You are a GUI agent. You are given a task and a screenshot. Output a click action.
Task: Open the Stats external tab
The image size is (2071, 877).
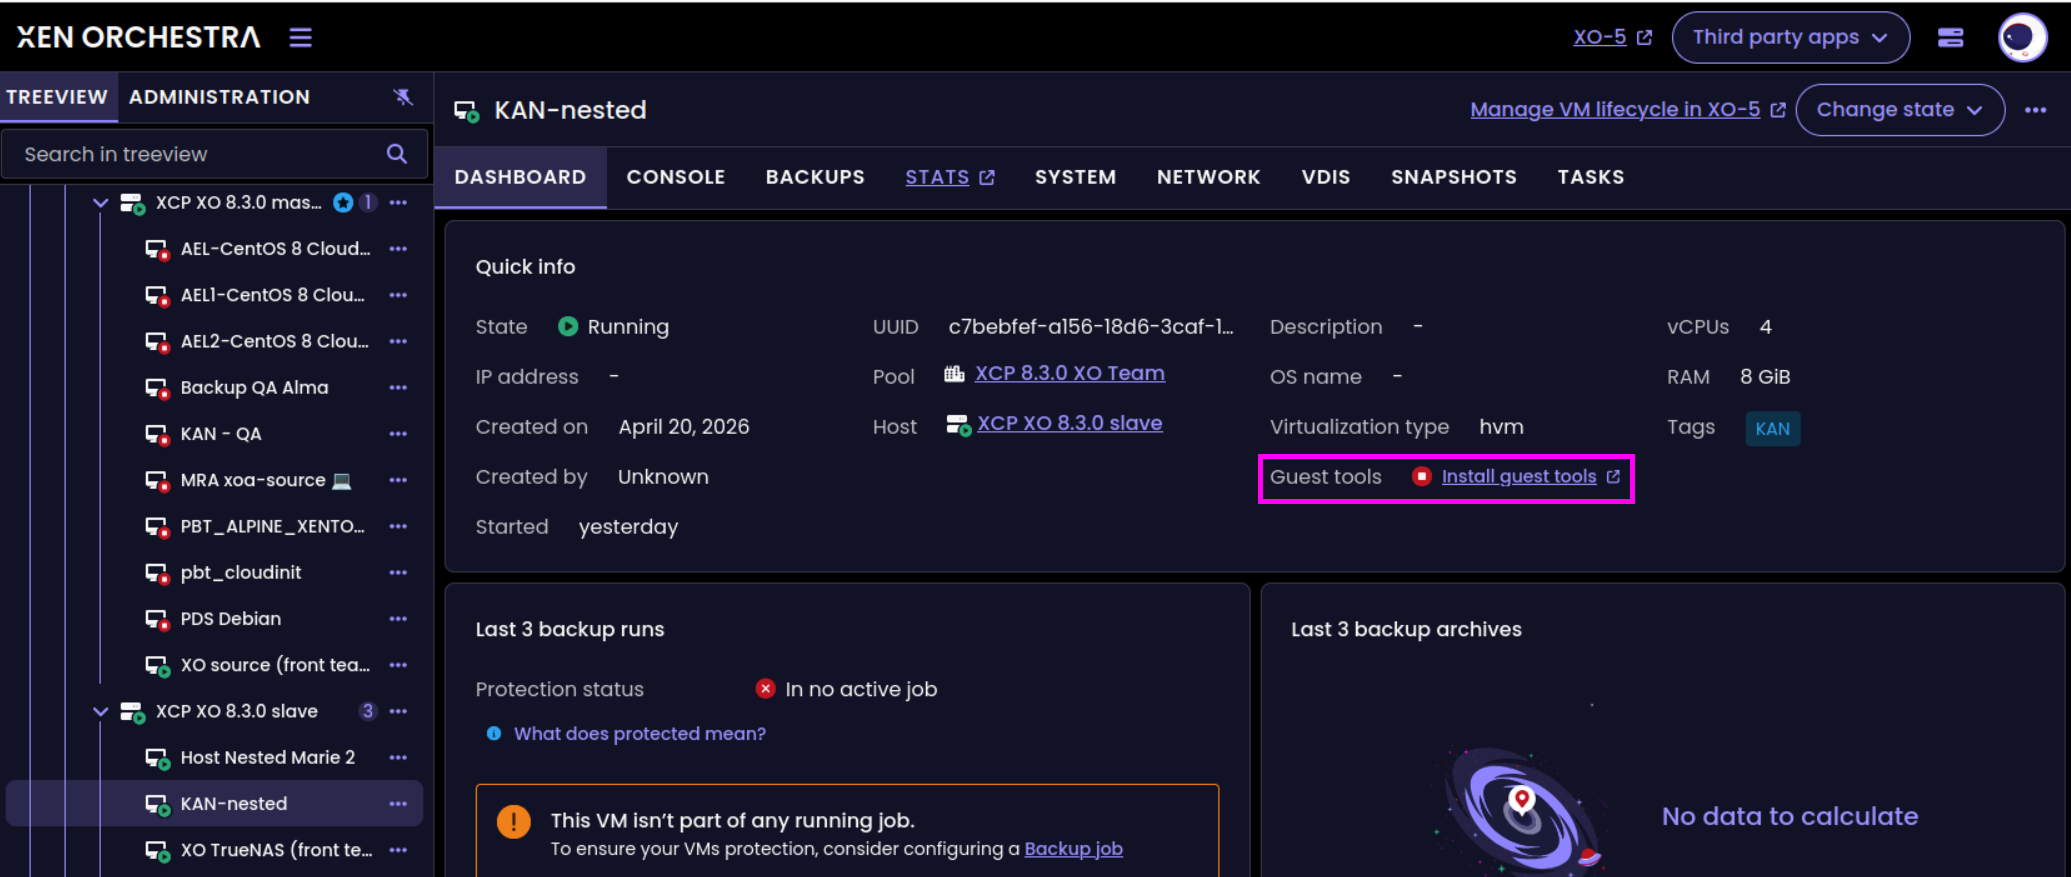950,177
